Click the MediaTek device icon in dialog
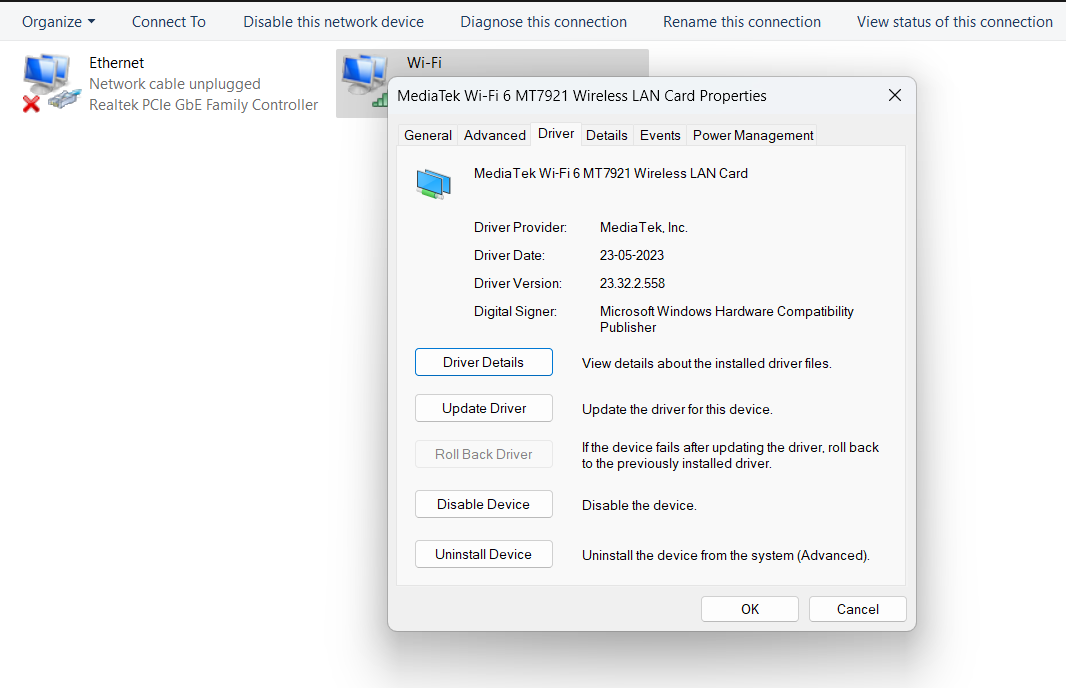This screenshot has width=1066, height=688. [434, 184]
